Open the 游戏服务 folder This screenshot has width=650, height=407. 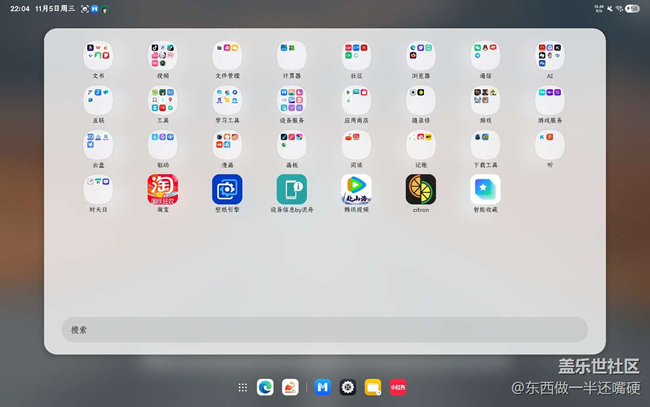pyautogui.click(x=550, y=100)
